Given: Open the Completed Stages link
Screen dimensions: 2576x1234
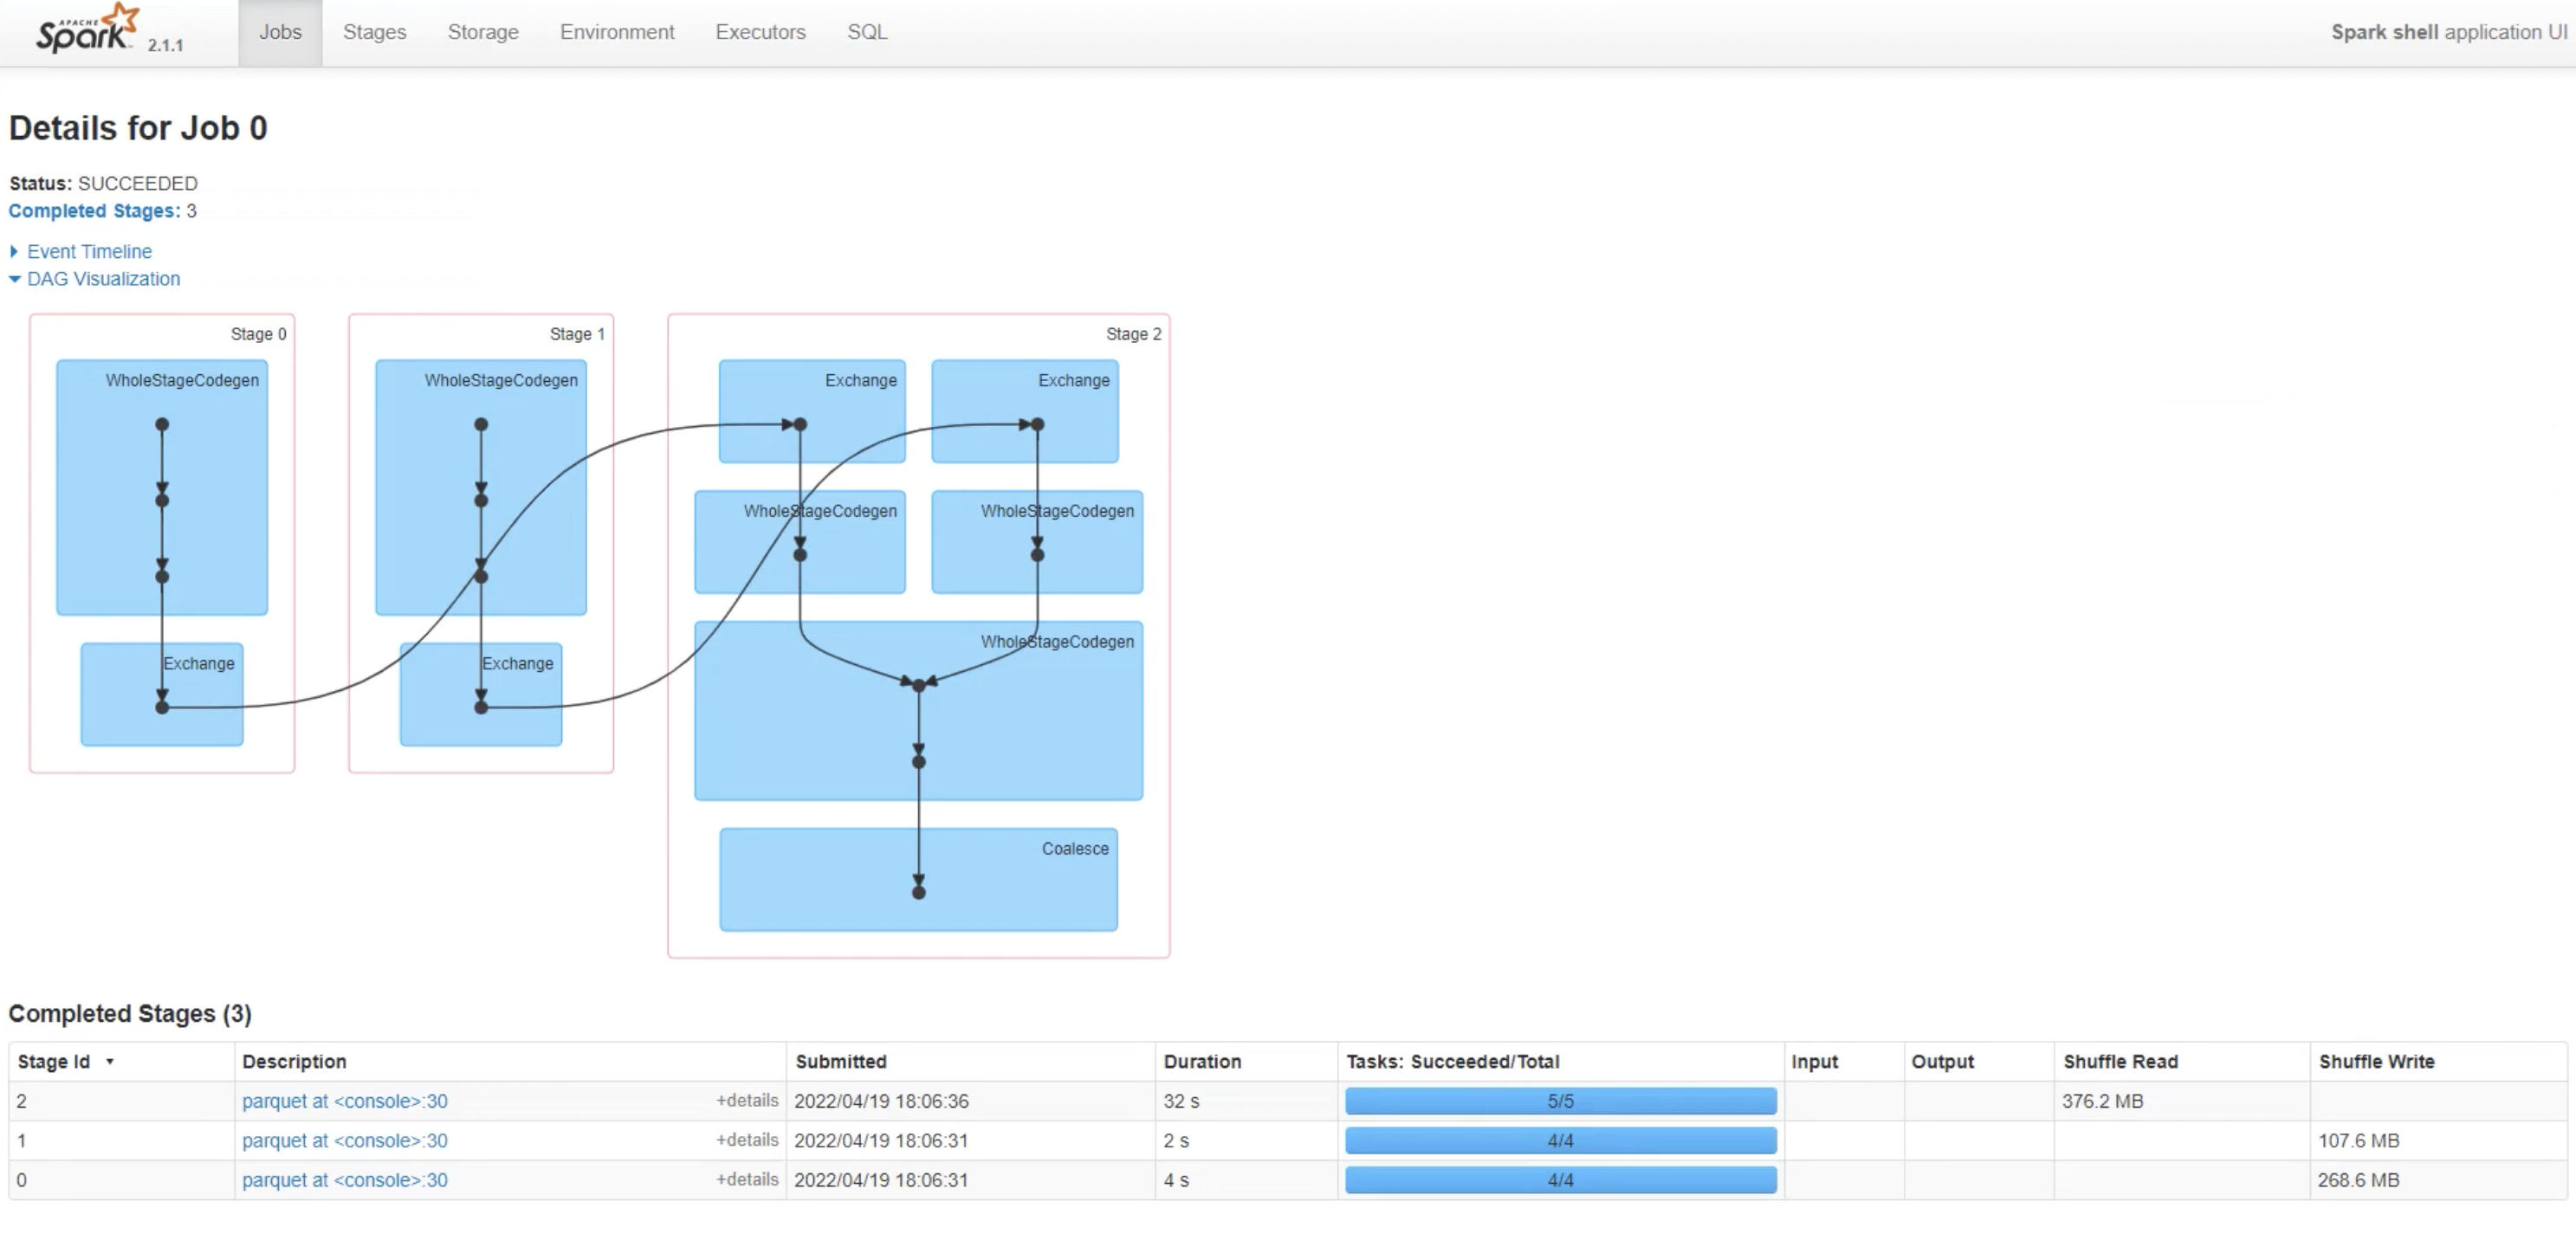Looking at the screenshot, I should click(x=94, y=211).
